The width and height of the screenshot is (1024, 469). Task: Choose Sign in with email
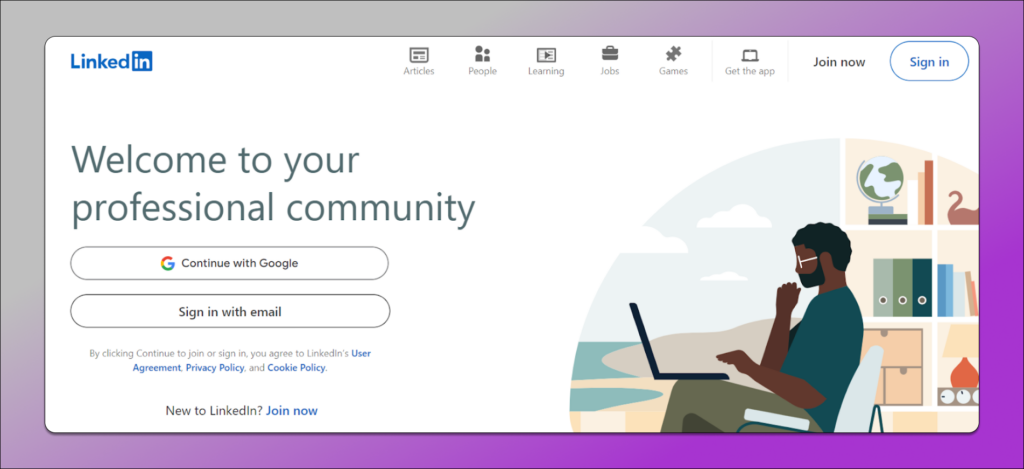(230, 311)
